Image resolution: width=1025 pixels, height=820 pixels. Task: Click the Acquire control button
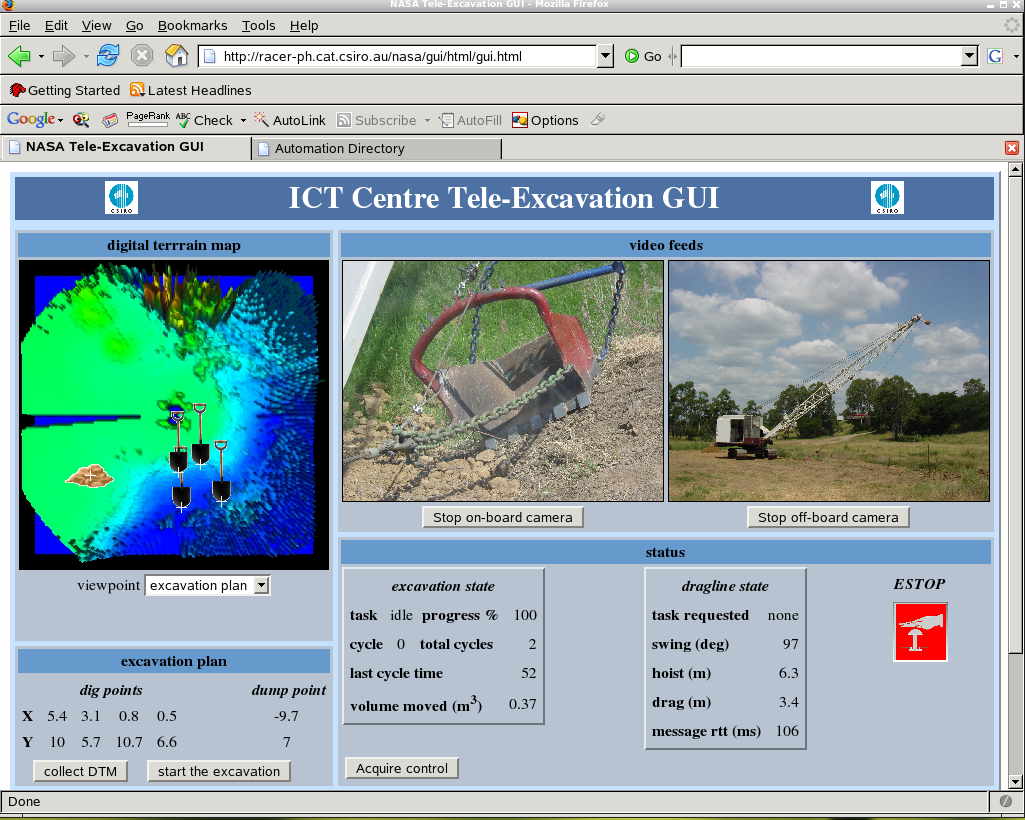(x=402, y=768)
